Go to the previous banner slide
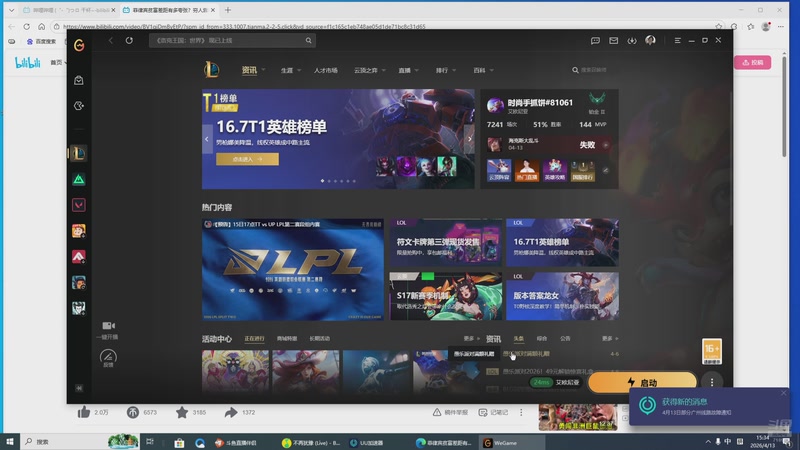The height and width of the screenshot is (450, 800). point(207,139)
